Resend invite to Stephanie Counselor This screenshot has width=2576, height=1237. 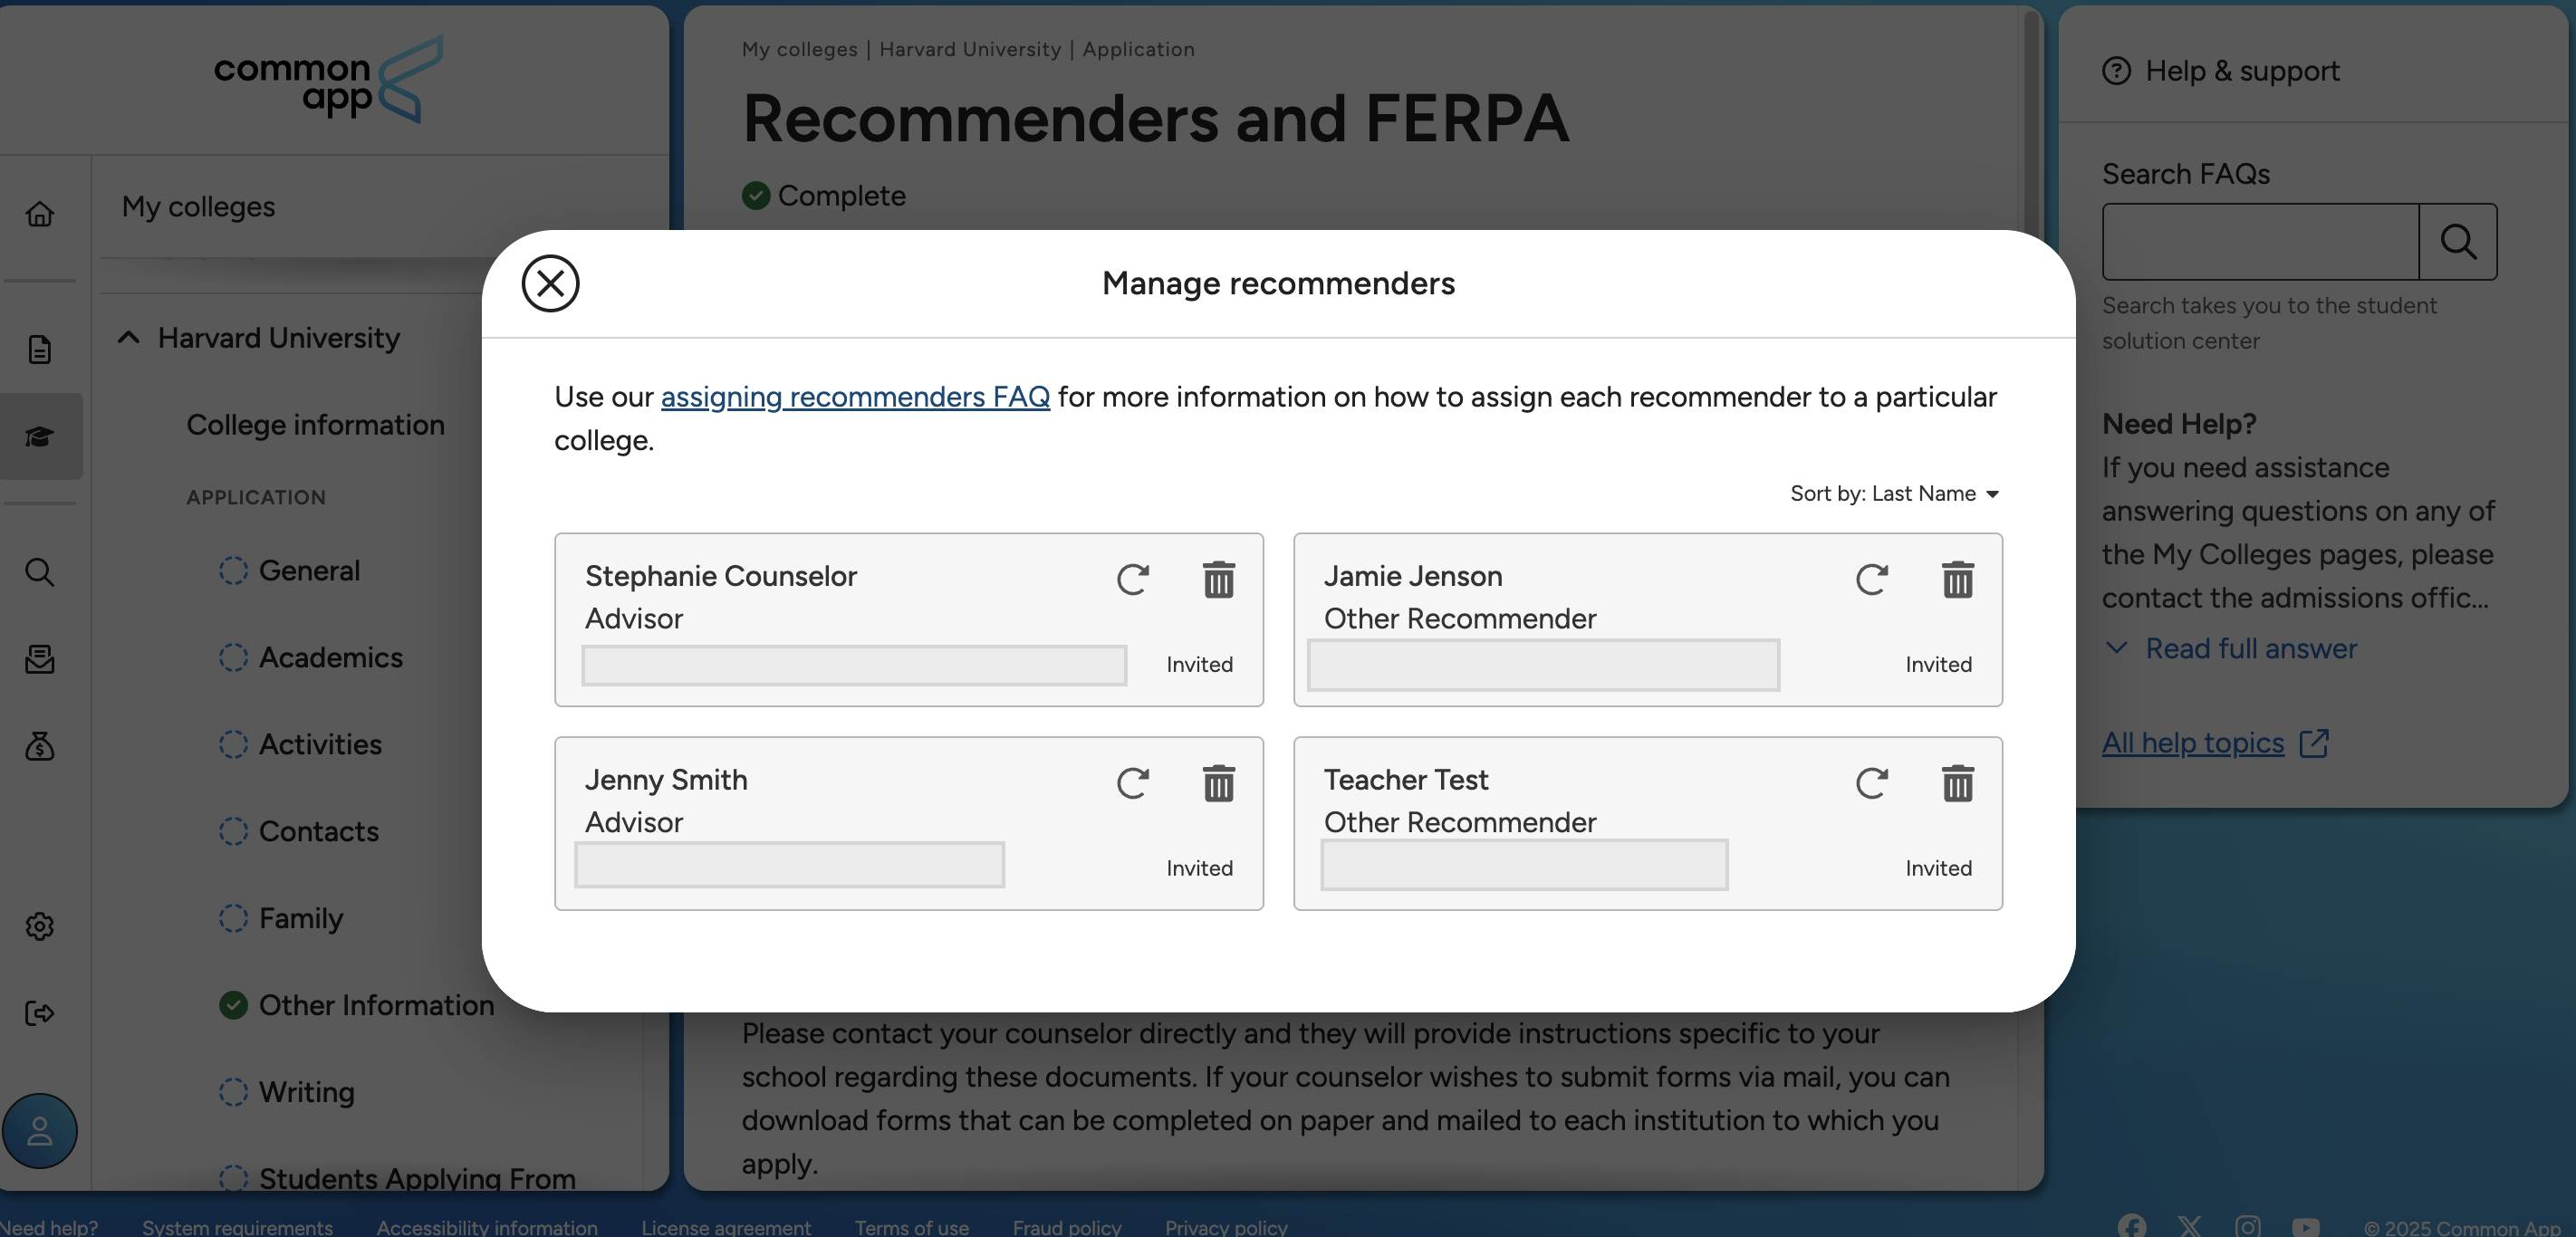(1132, 579)
